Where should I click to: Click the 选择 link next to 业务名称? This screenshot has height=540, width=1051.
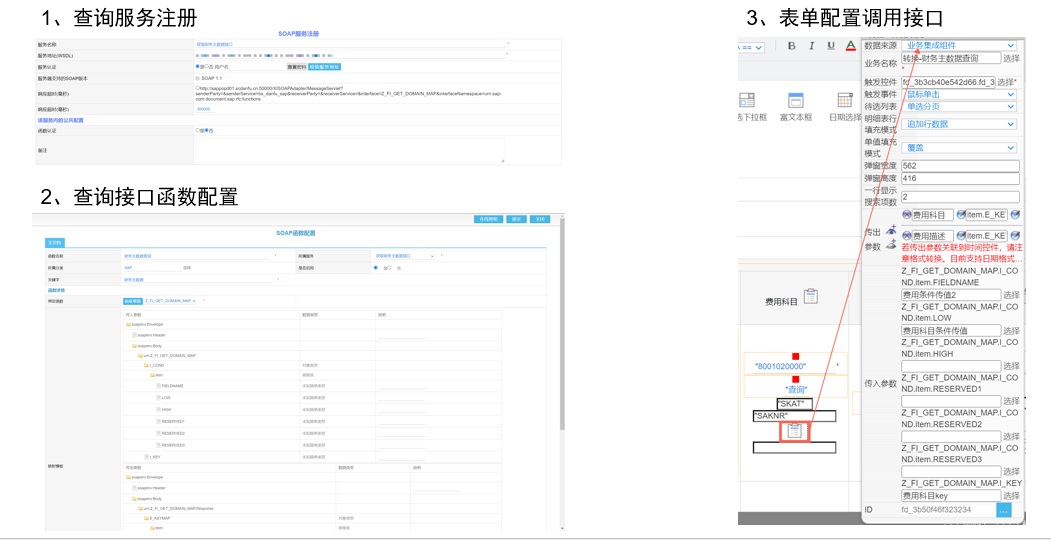1011,59
